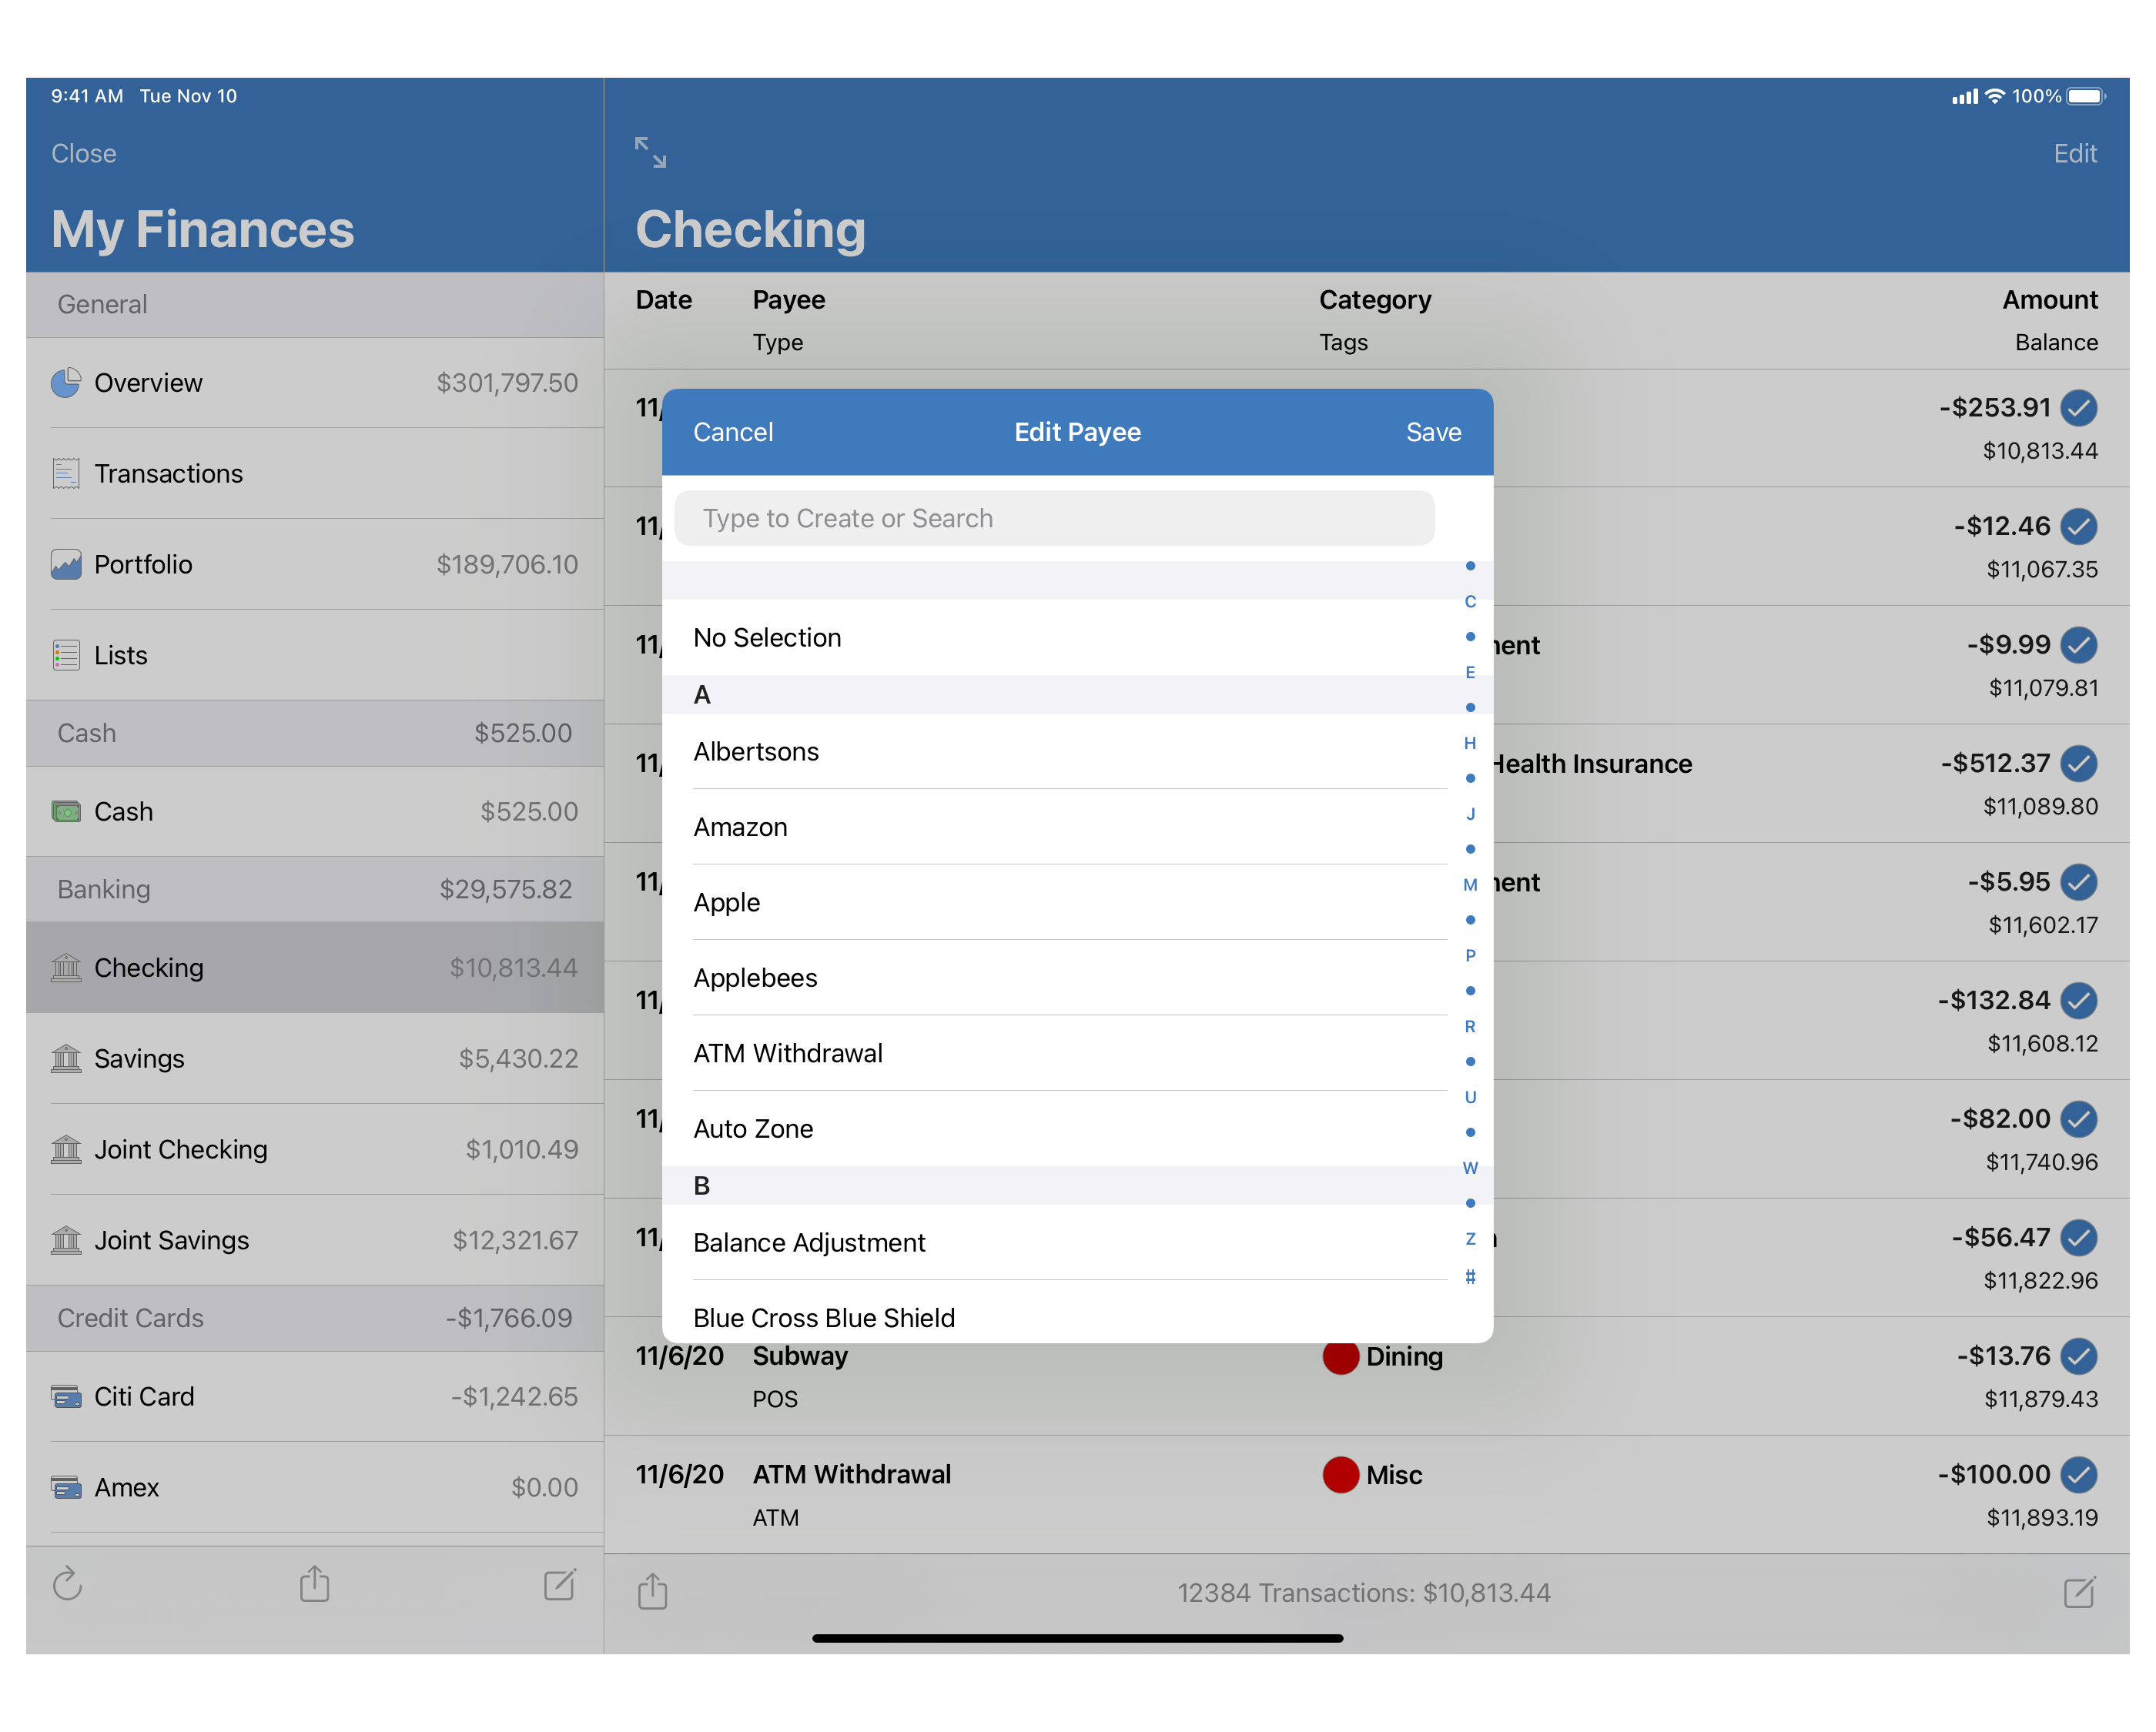Toggle cleared checkmark on the Subway transaction
This screenshot has height=1732, width=2156.
(2080, 1357)
